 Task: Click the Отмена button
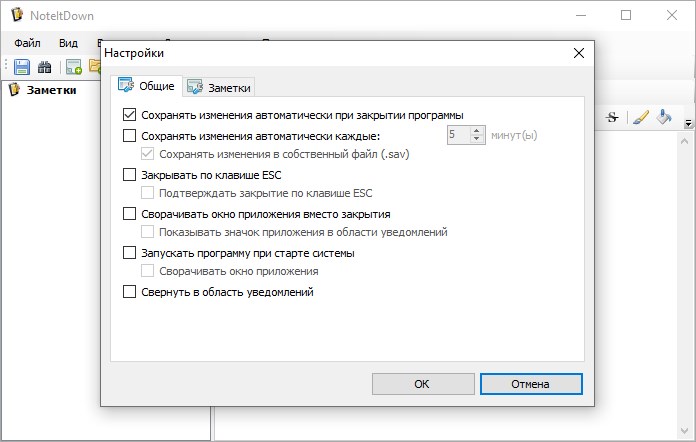pyautogui.click(x=530, y=384)
